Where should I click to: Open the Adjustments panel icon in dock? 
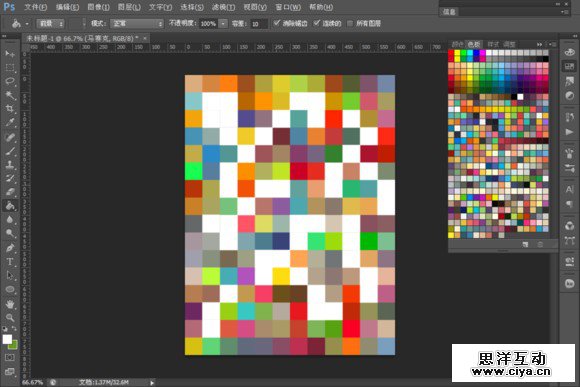click(x=569, y=95)
